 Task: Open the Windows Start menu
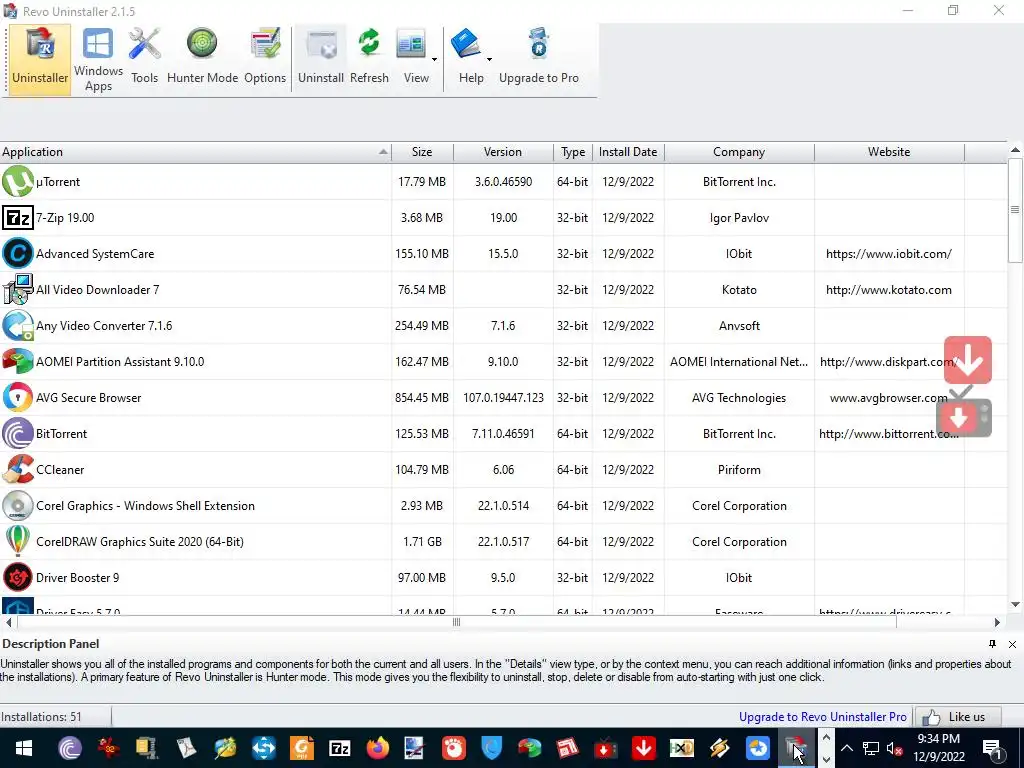point(24,748)
